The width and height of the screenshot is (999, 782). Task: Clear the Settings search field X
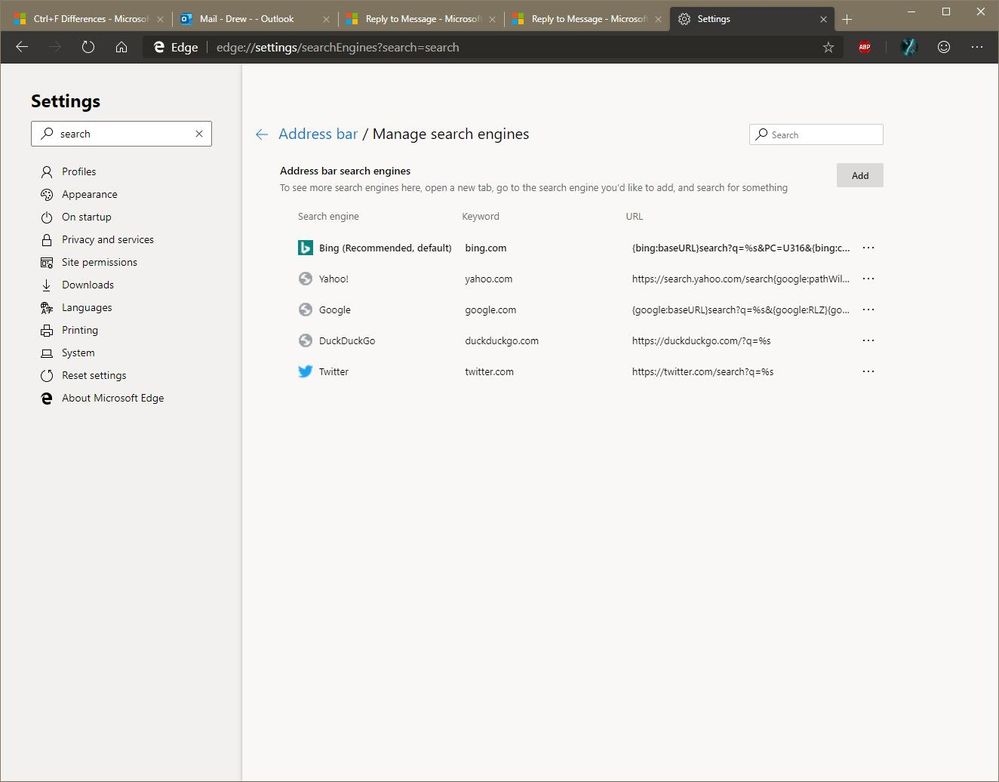[x=199, y=134]
